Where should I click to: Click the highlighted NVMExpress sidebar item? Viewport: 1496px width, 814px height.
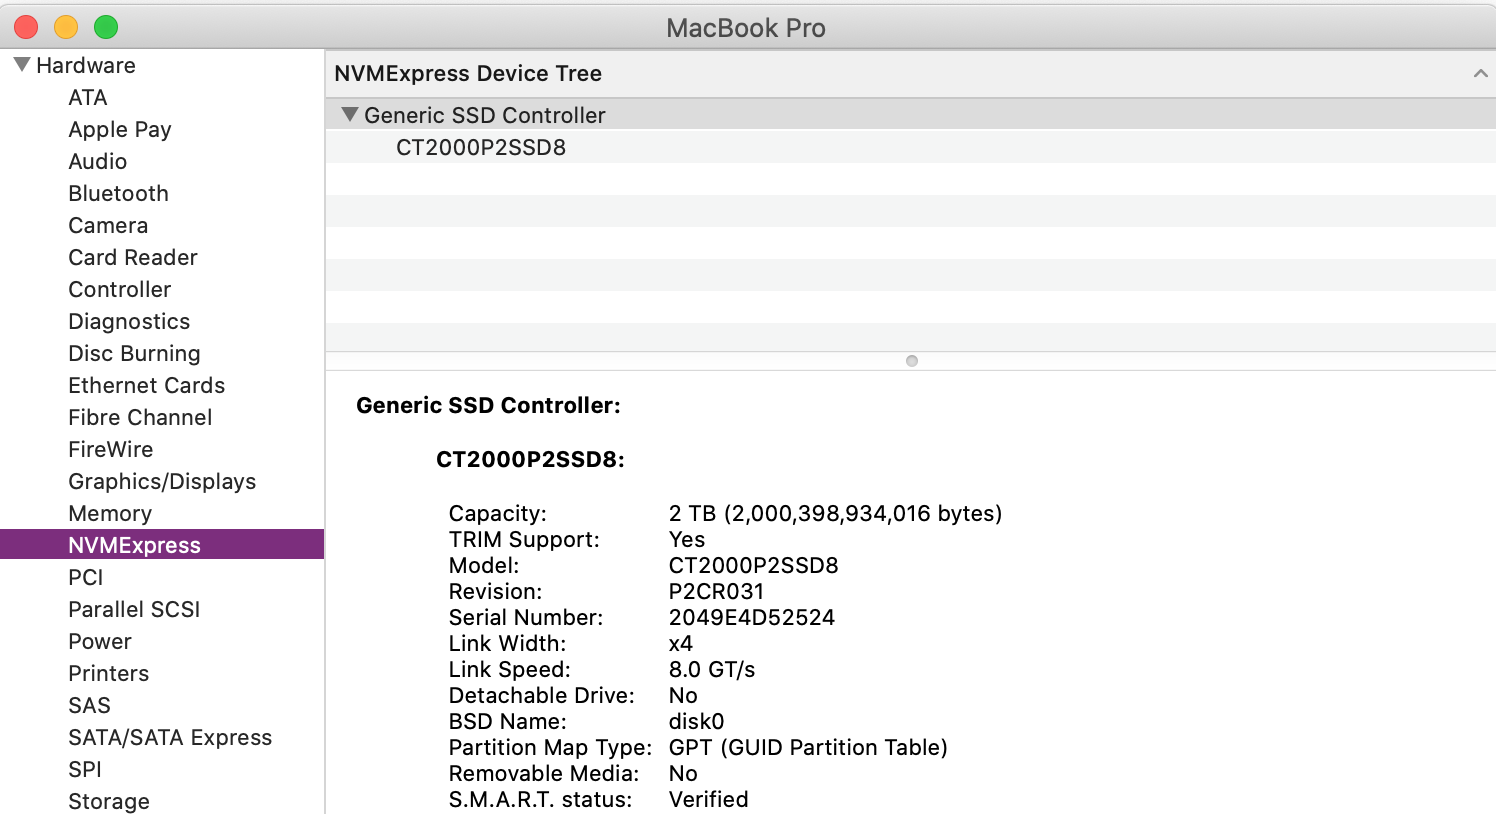[x=134, y=545]
